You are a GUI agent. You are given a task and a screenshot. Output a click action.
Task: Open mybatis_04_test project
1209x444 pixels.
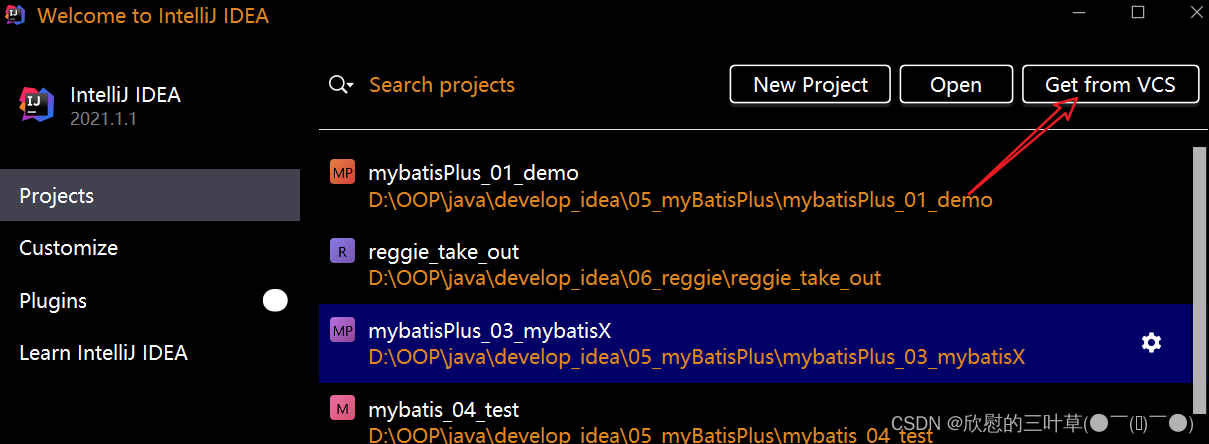coord(755,414)
